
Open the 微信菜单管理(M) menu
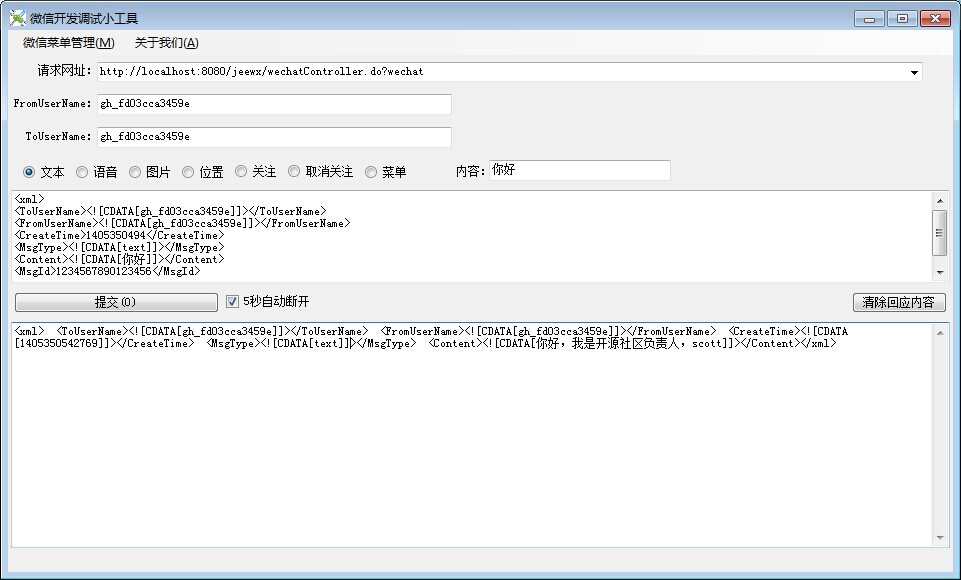(69, 42)
